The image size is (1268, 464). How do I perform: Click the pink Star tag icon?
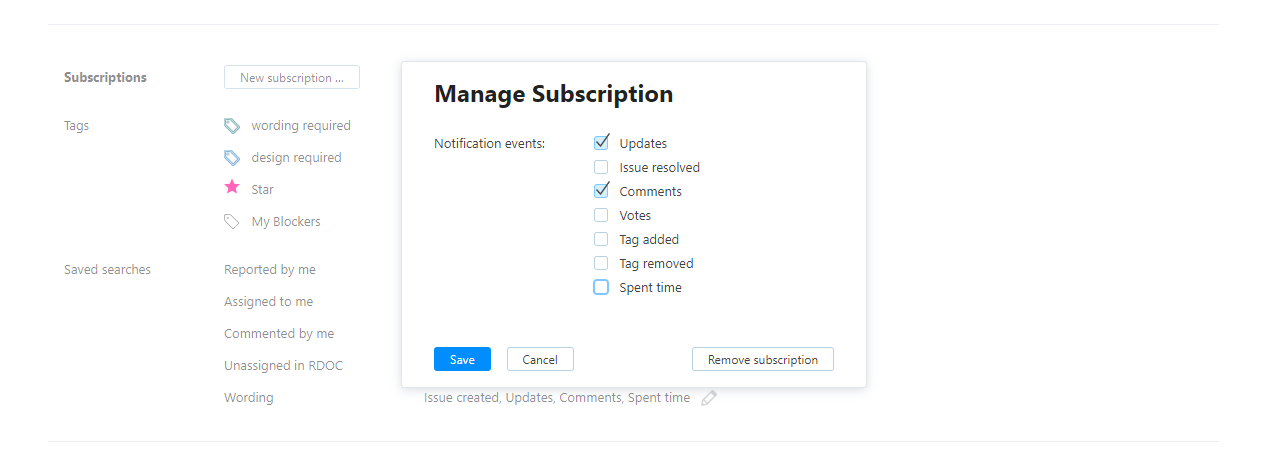[x=232, y=188]
